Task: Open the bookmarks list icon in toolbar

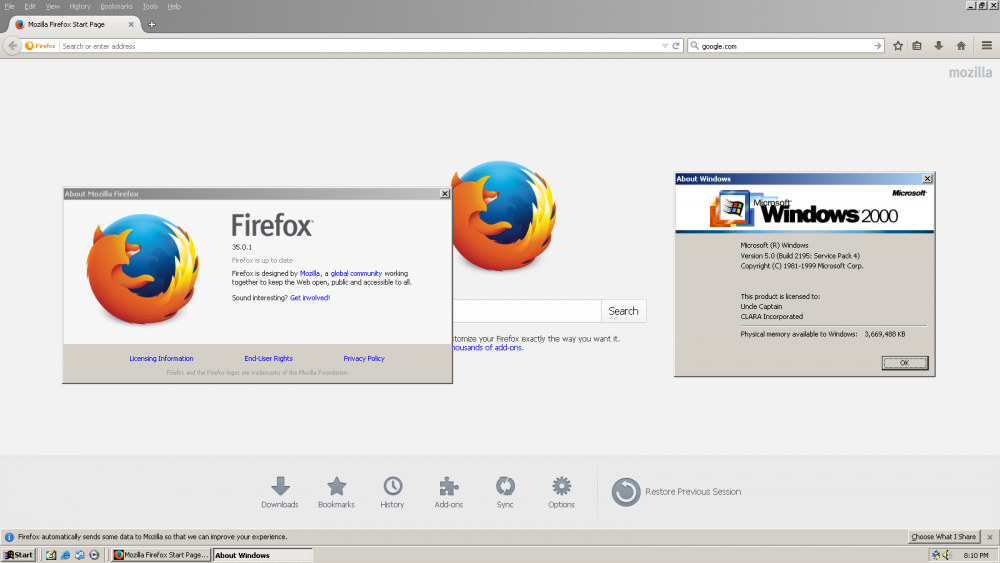Action: click(x=917, y=46)
